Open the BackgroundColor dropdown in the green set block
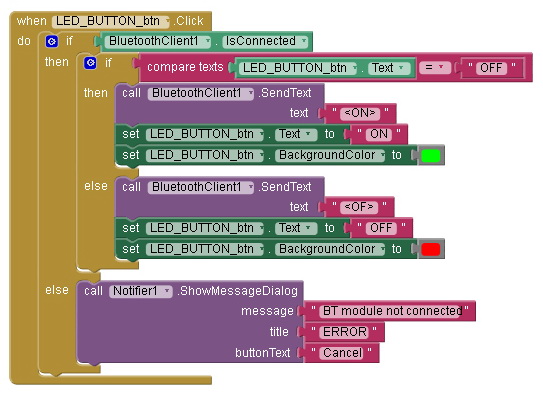The image size is (543, 395). (330, 155)
